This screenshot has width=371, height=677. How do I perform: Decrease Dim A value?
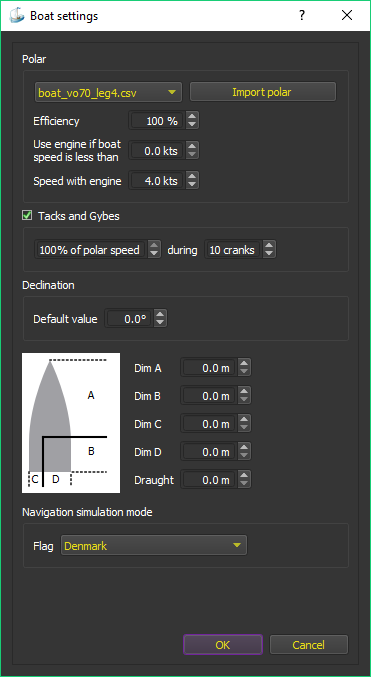[244, 372]
